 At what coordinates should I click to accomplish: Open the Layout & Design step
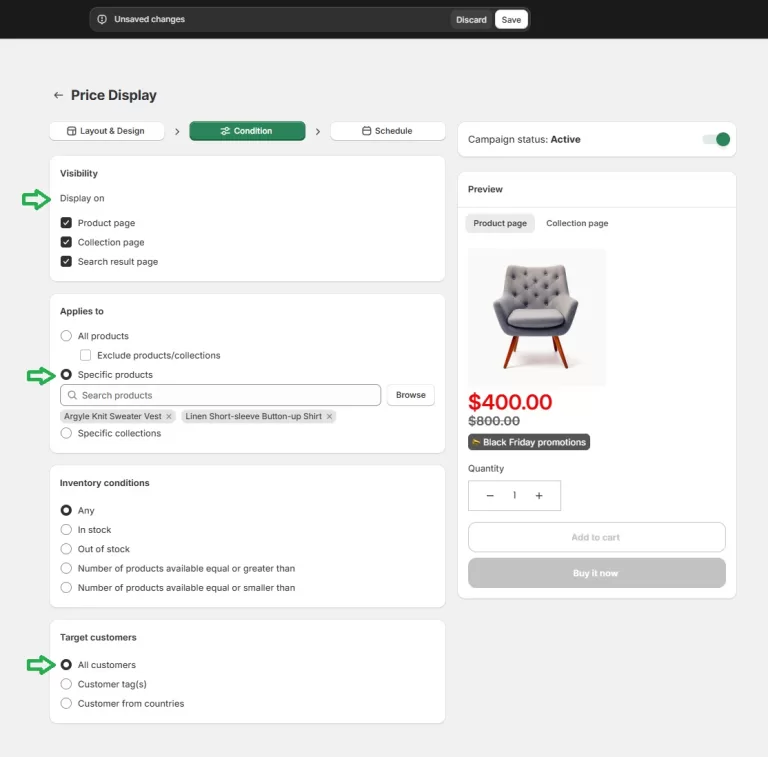point(107,131)
